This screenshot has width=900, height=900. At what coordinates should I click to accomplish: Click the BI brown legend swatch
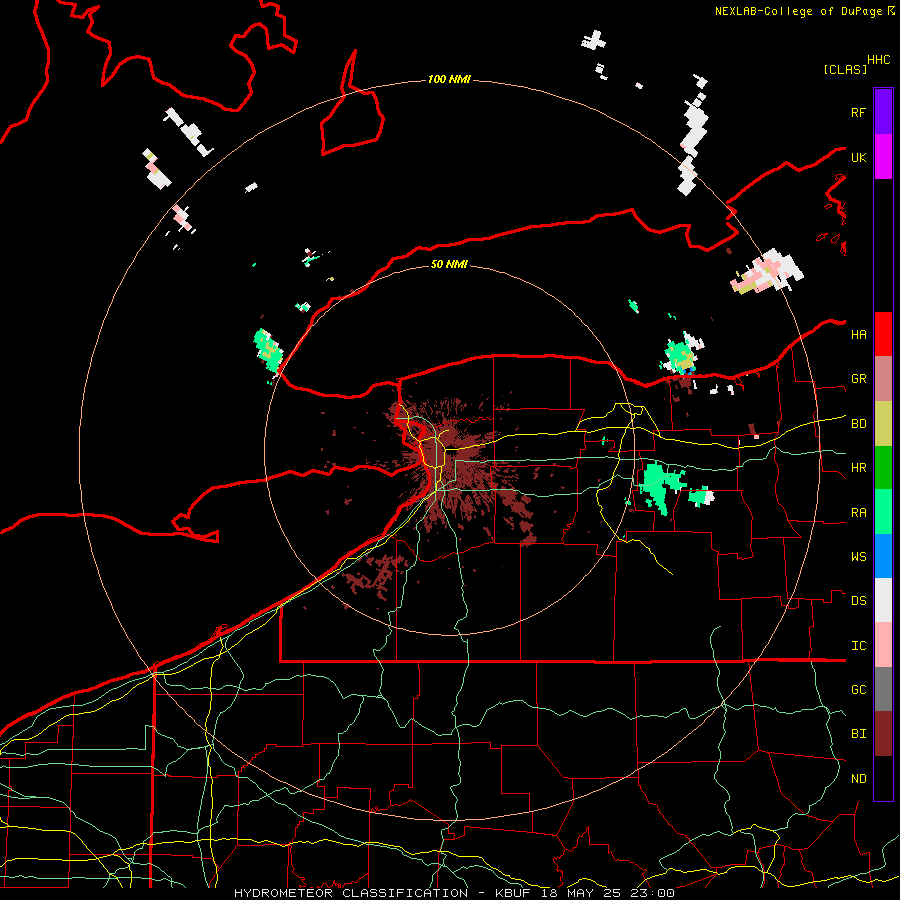(883, 734)
